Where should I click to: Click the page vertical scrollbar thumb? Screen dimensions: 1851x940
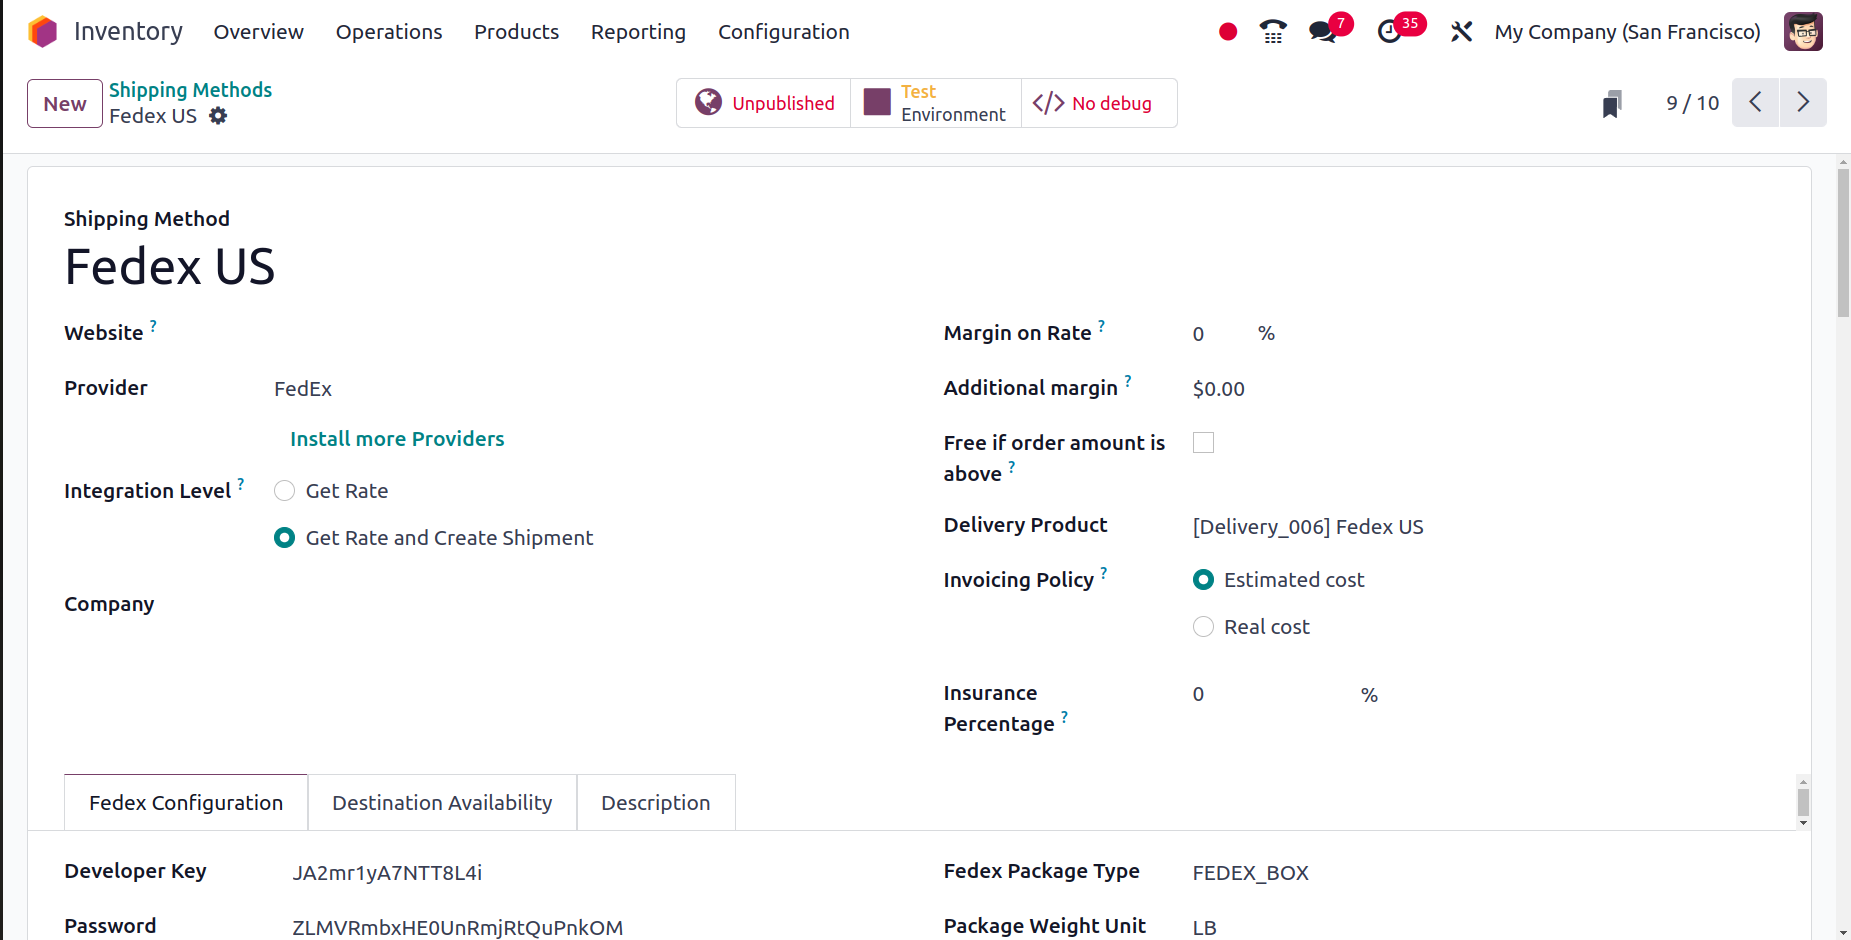(x=1843, y=243)
